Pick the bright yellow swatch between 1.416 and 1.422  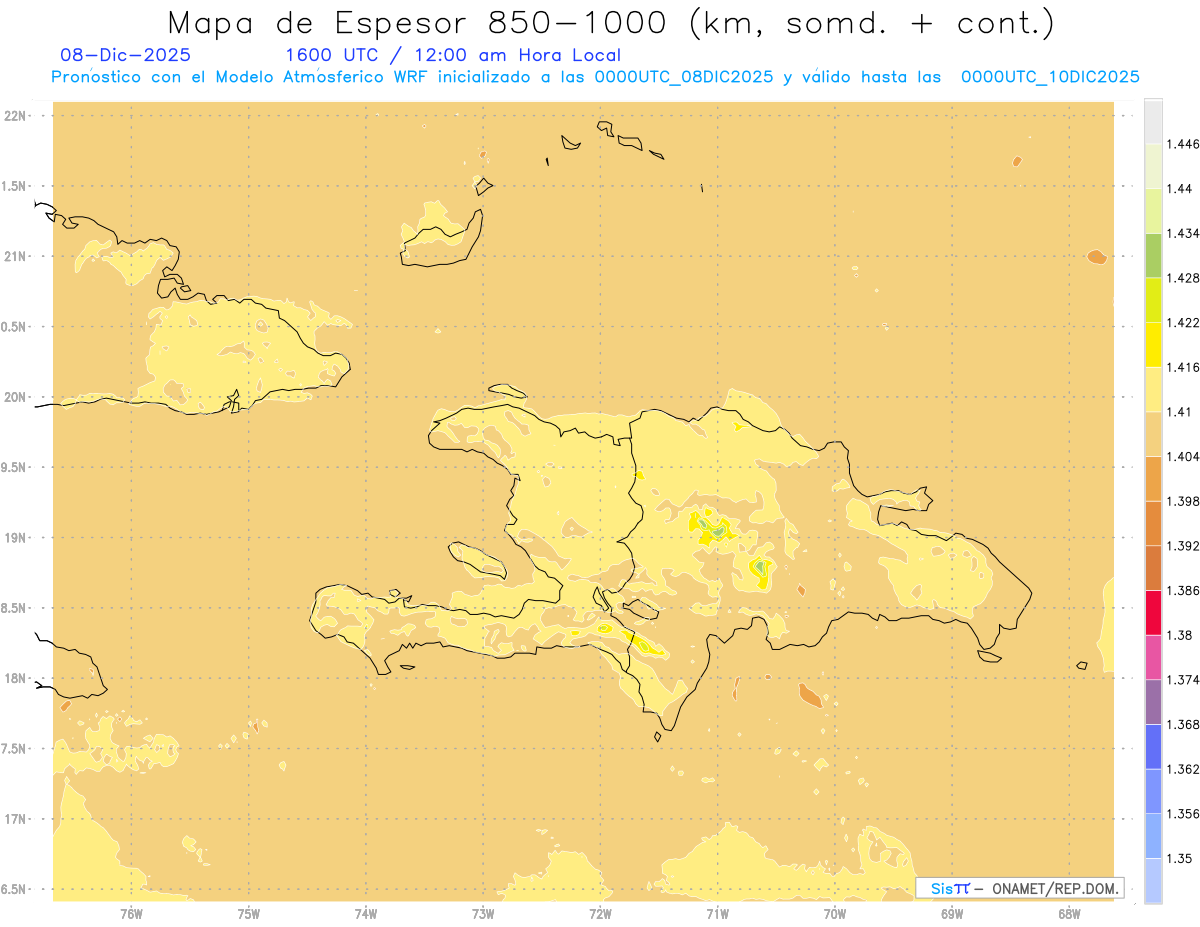1153,344
